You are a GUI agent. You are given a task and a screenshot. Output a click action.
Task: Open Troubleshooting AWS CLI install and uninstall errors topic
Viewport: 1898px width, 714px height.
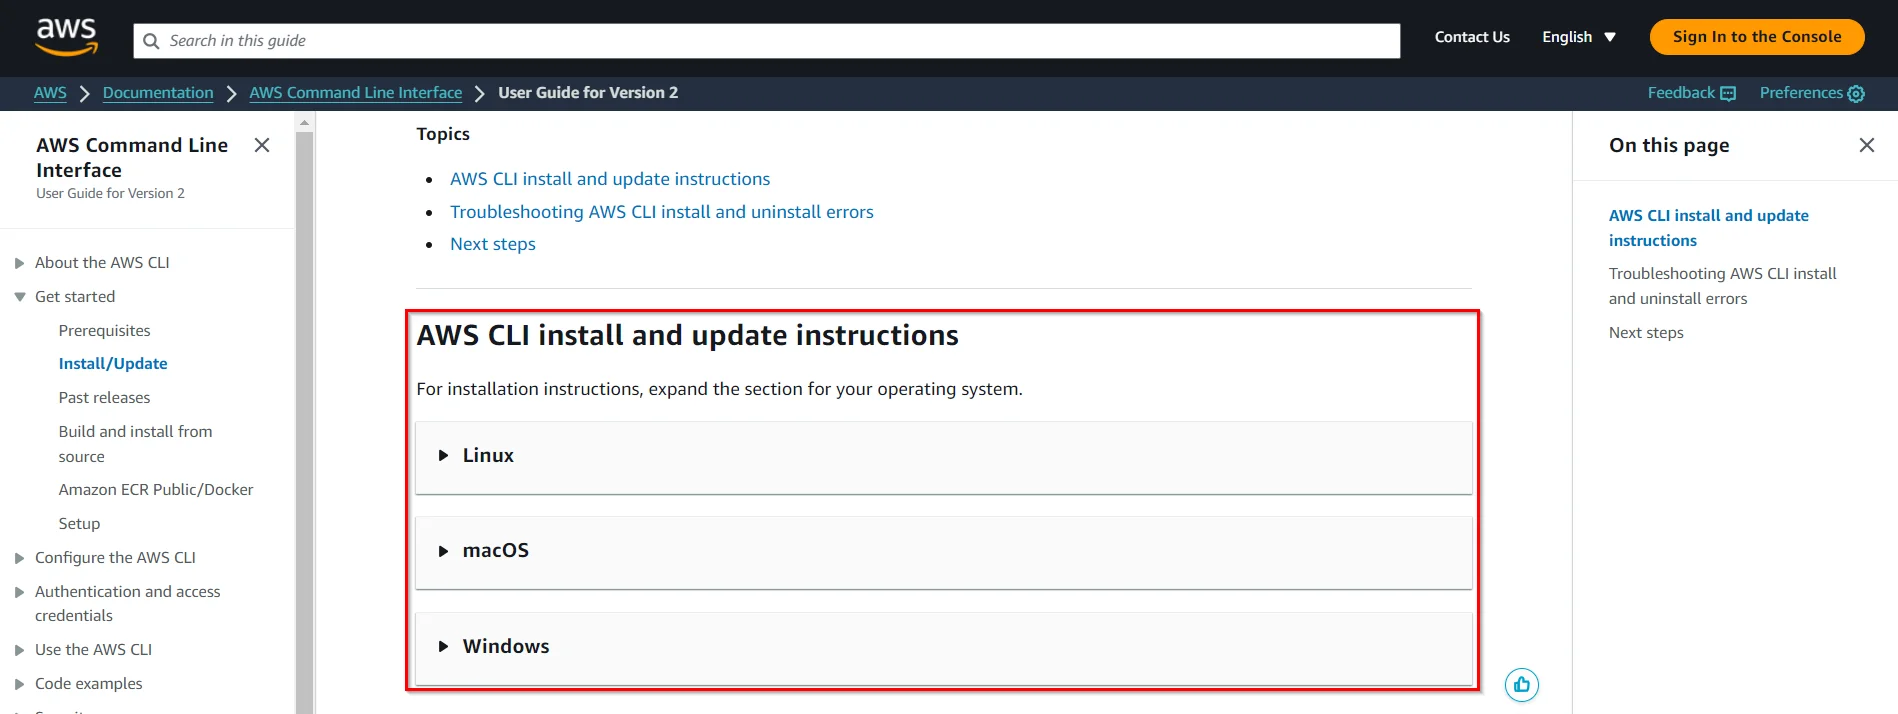[662, 212]
